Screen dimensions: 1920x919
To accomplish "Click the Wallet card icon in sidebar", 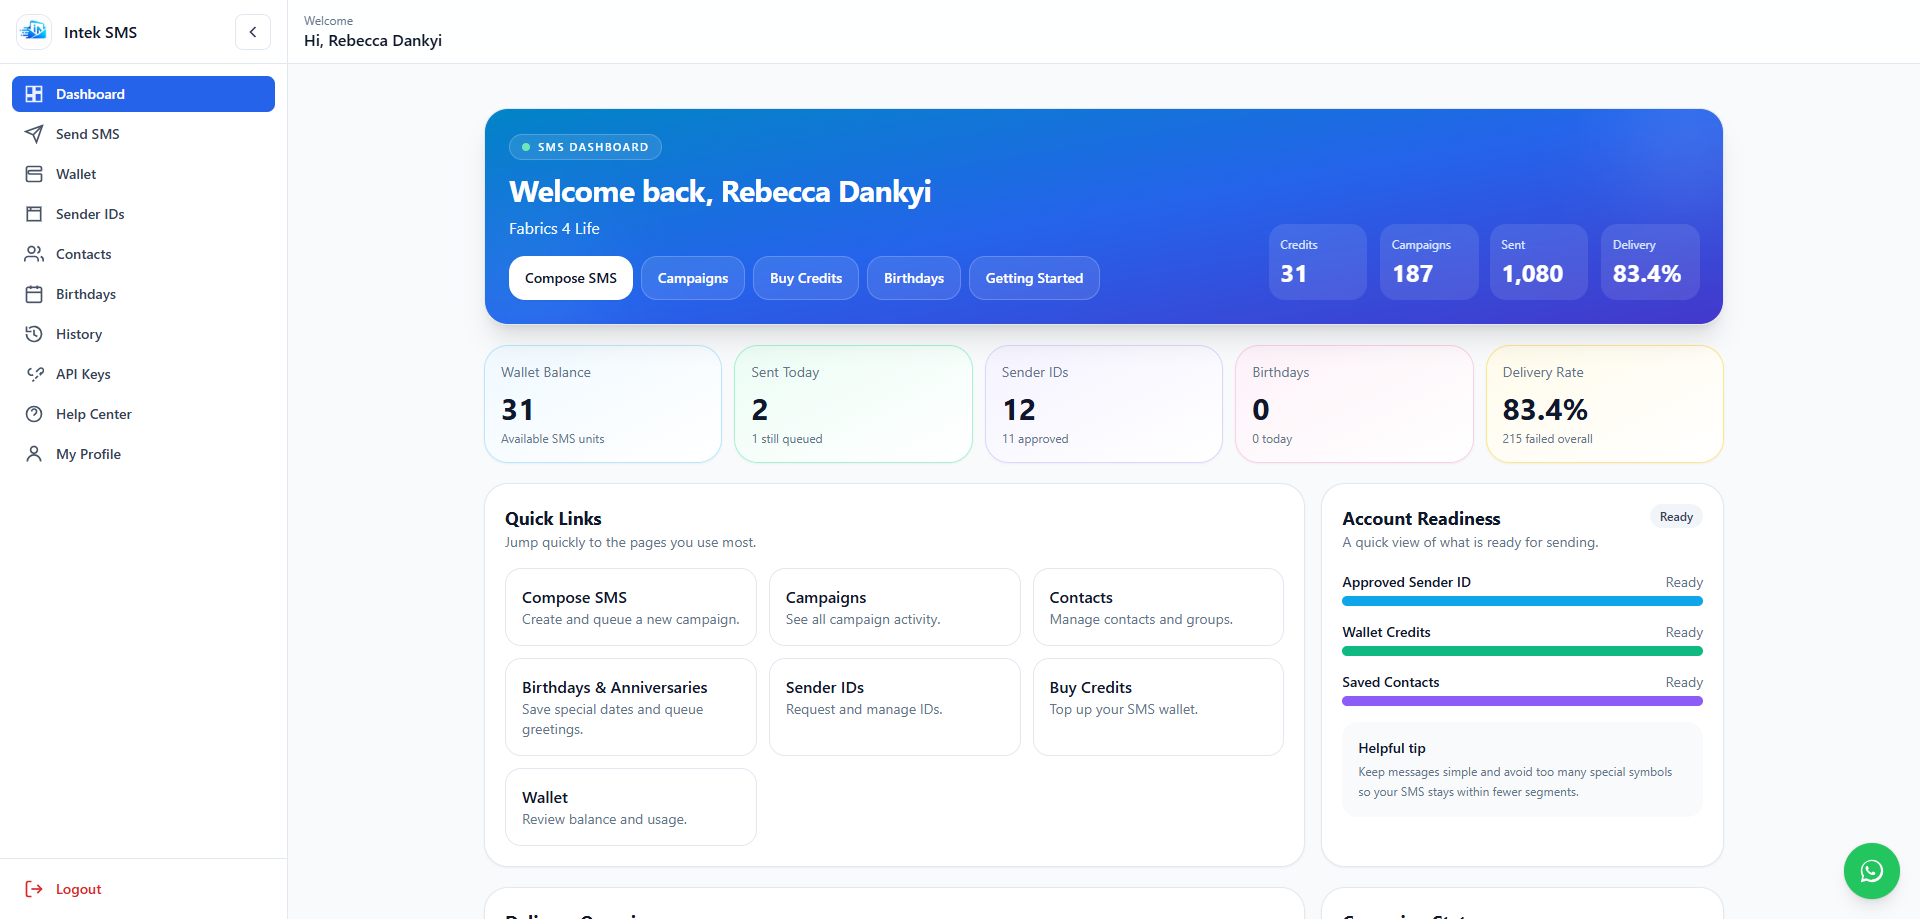I will pos(34,174).
